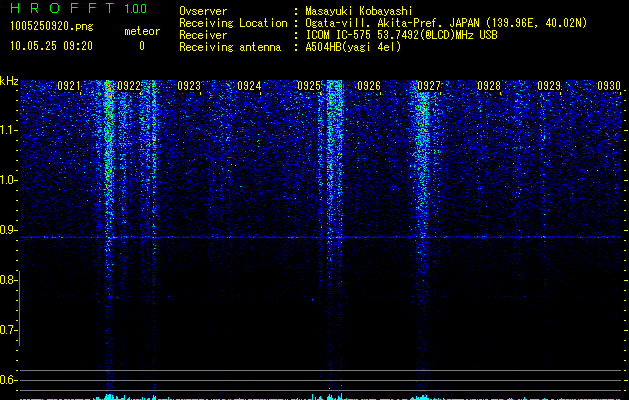Viewport: 629px width, 400px height.
Task: Click the meteor count value 0
Action: pyautogui.click(x=142, y=46)
